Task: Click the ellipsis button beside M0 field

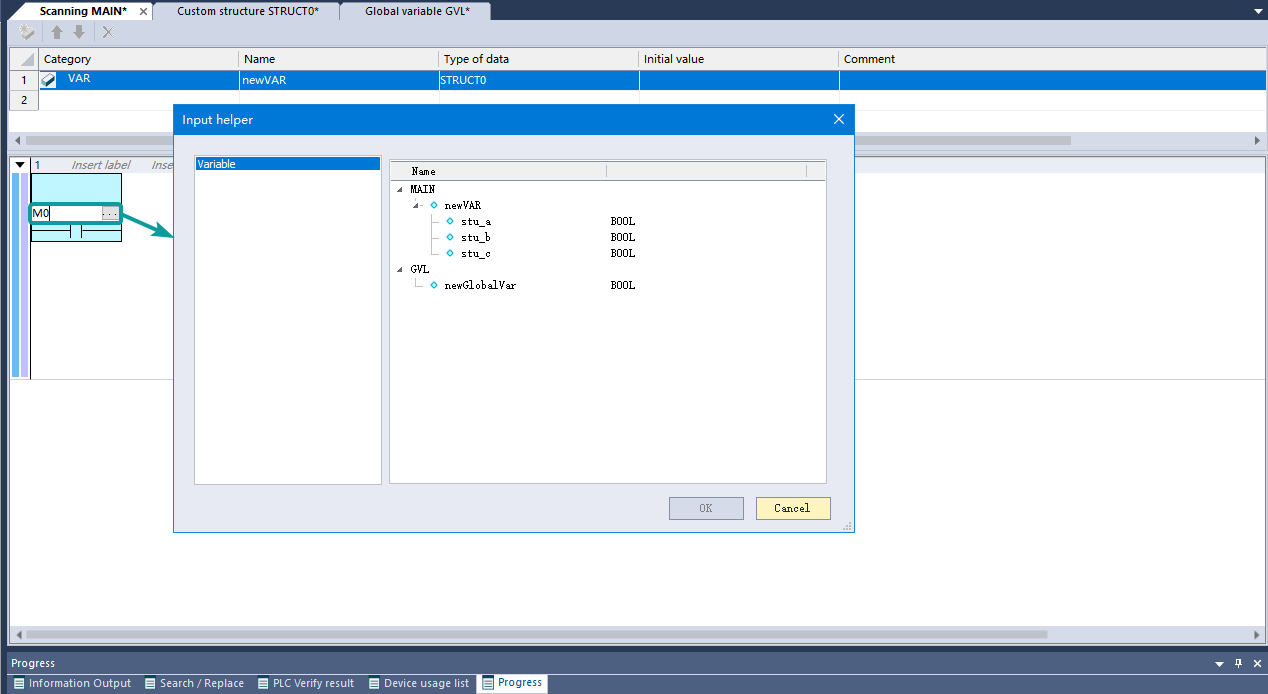Action: (x=110, y=213)
